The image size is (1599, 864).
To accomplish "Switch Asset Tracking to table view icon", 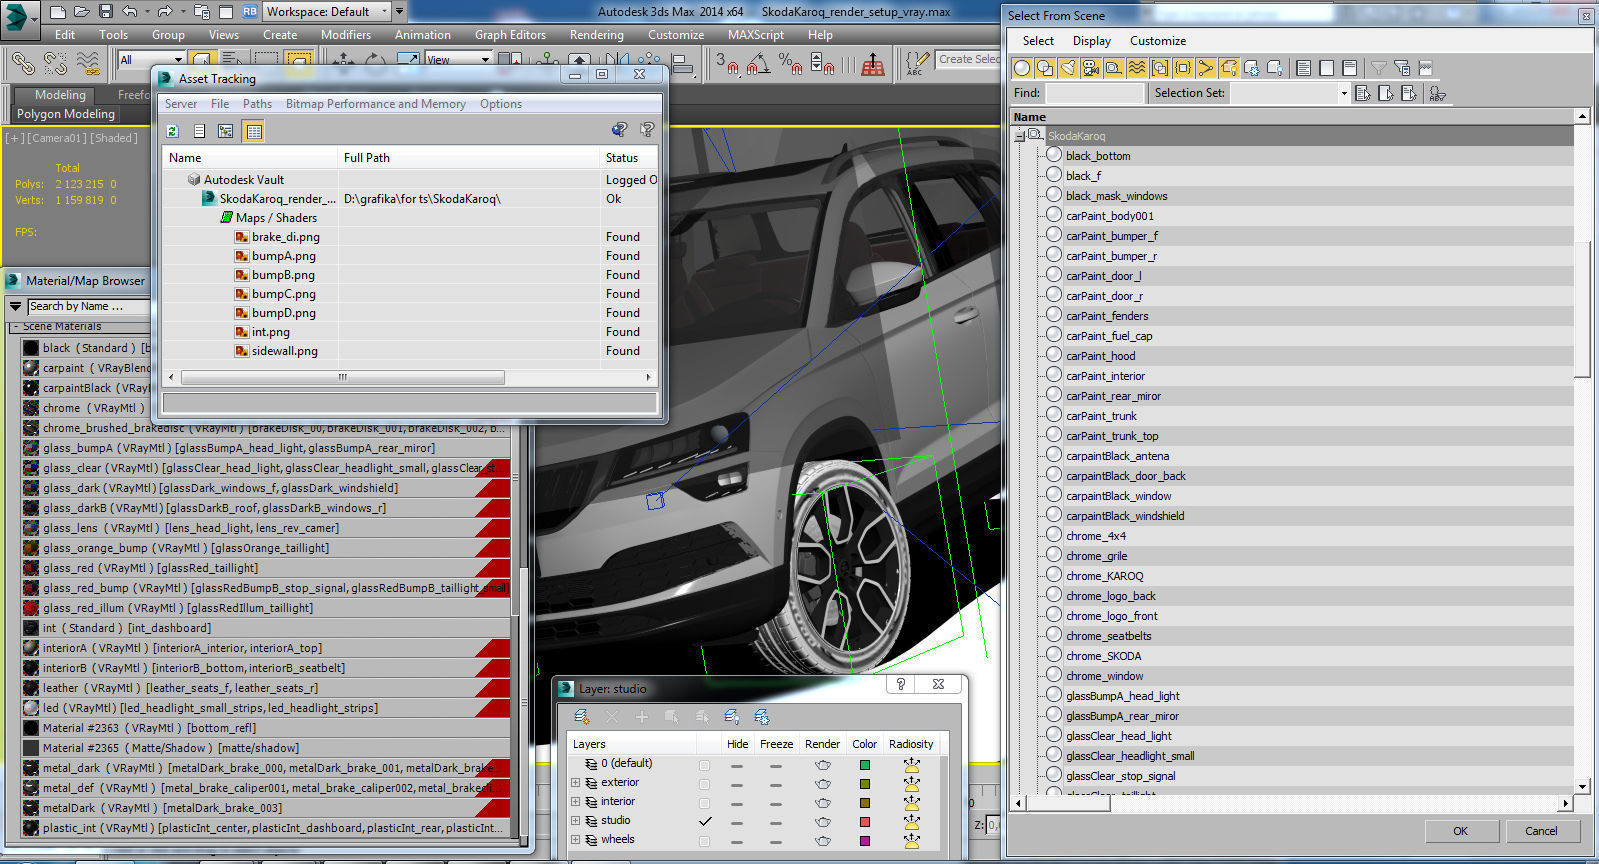I will point(254,131).
